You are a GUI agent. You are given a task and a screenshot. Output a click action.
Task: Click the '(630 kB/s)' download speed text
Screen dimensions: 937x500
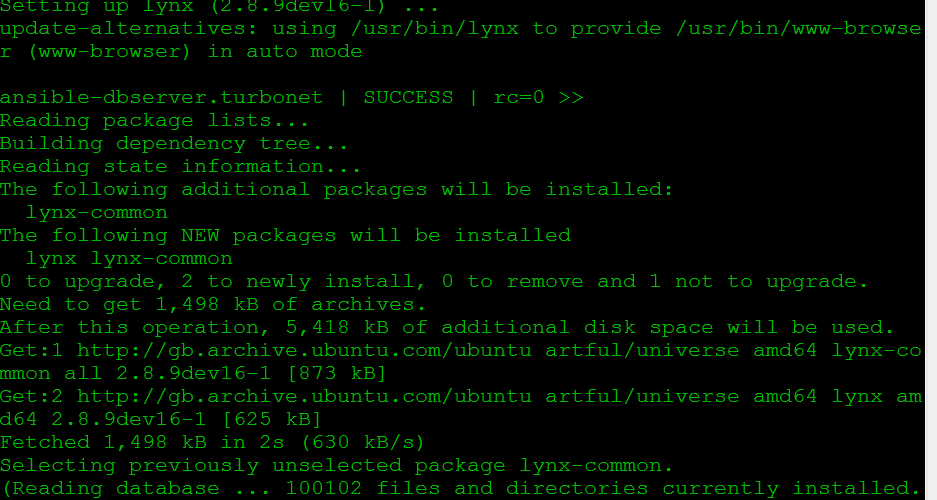363,443
